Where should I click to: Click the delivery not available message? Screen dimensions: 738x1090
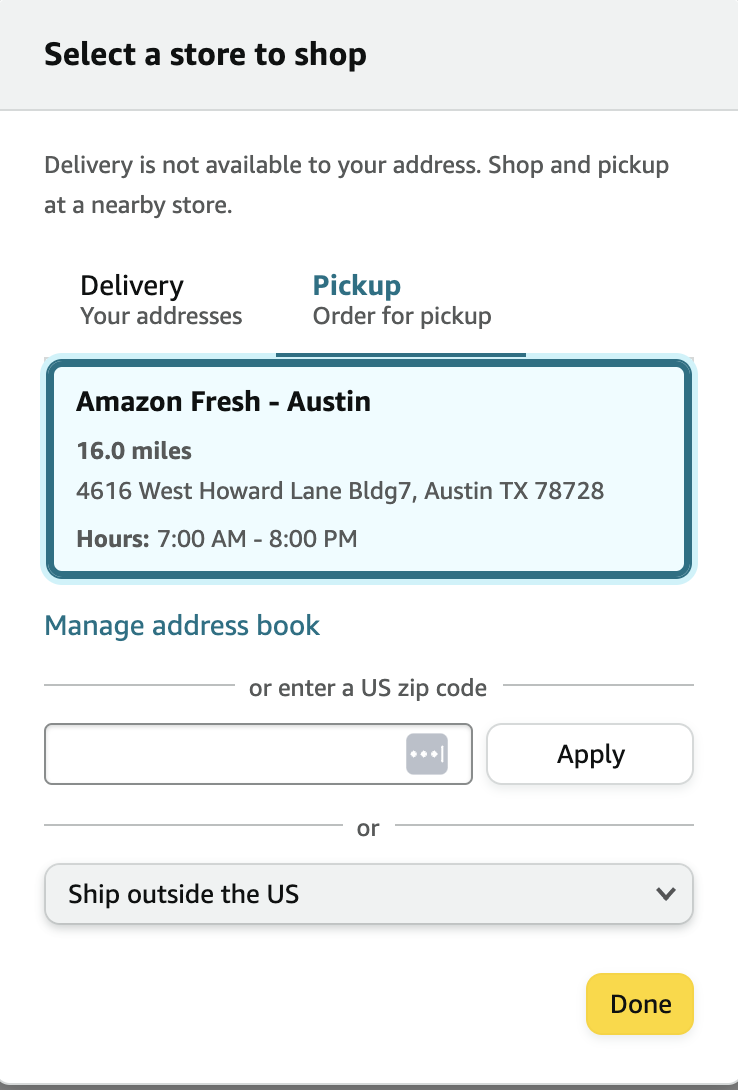[356, 185]
